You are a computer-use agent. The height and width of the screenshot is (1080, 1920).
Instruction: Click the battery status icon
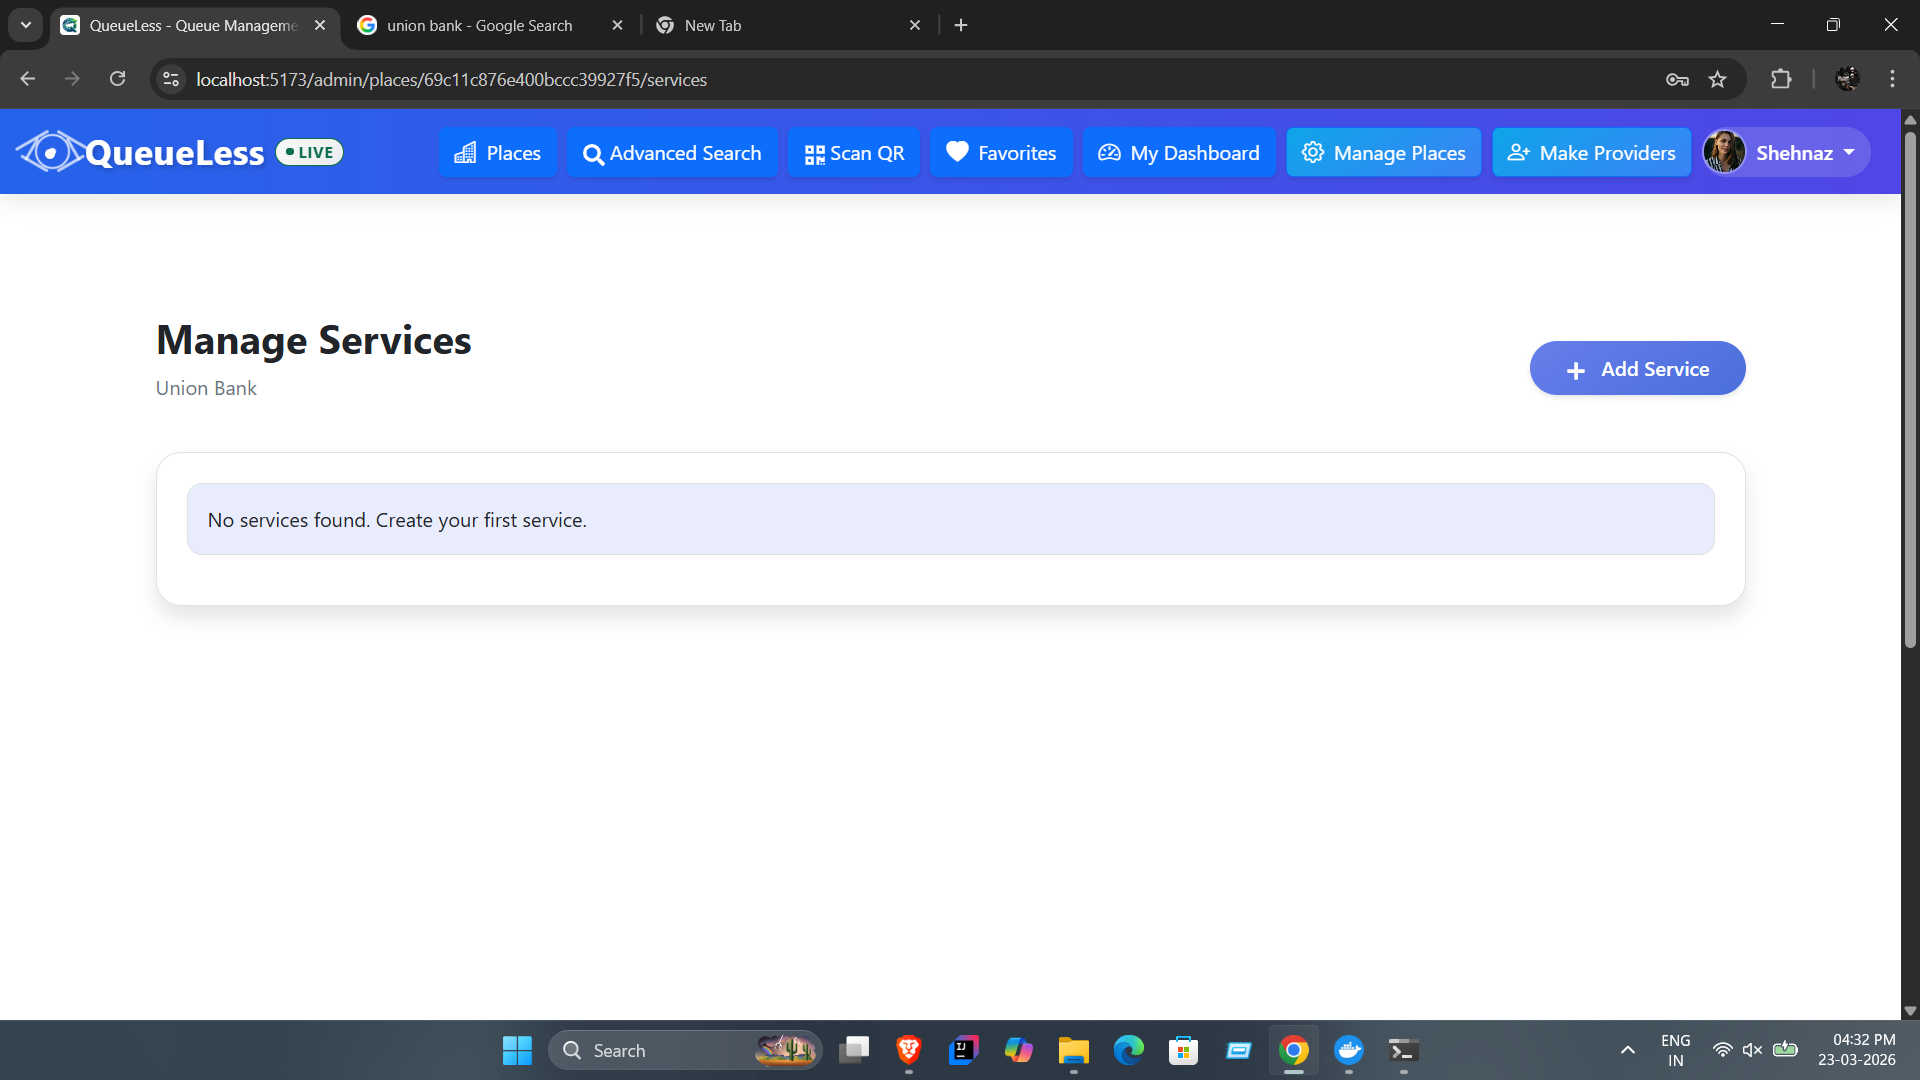[1785, 1050]
